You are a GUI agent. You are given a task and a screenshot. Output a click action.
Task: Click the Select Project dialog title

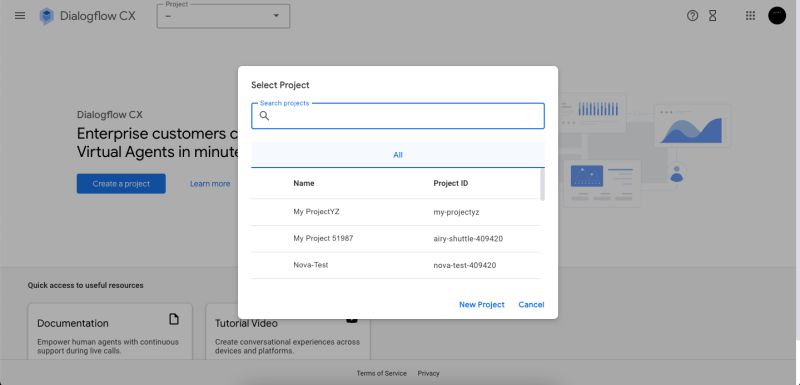pos(280,85)
